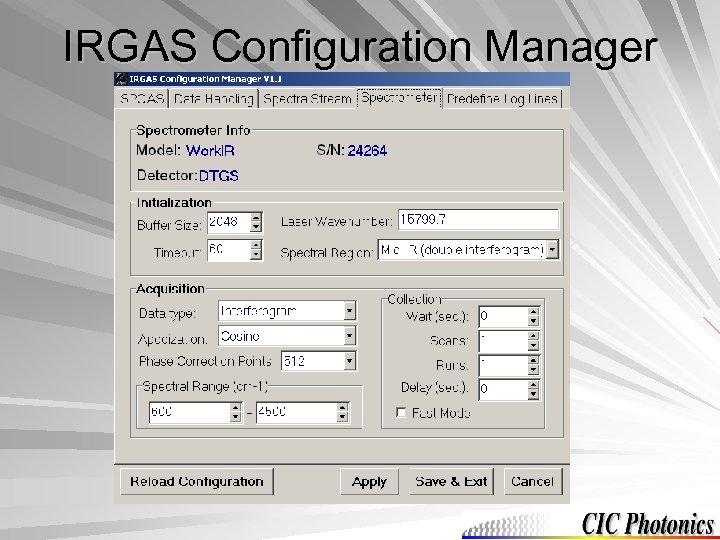Viewport: 720px width, 540px height.
Task: Click Spectral Range upper limit field
Action: pyautogui.click(x=296, y=412)
